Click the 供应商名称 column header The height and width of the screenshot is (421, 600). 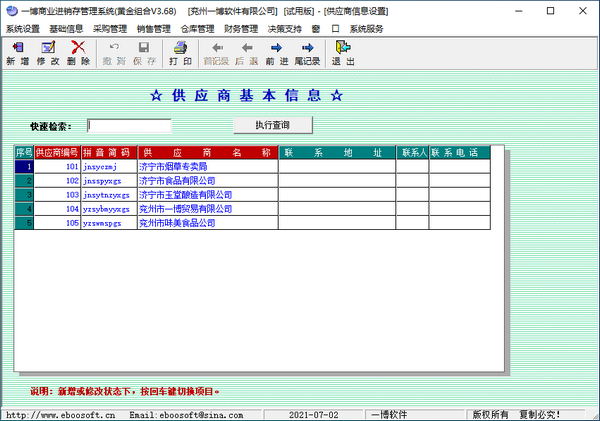pos(207,153)
